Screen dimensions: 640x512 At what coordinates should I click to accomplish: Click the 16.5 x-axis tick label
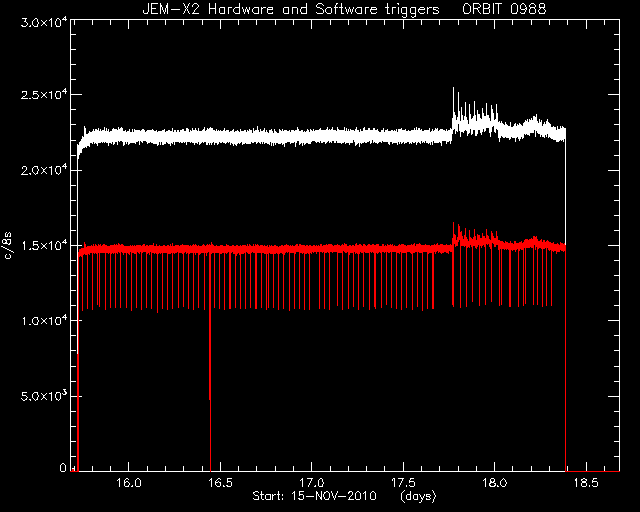[220, 483]
